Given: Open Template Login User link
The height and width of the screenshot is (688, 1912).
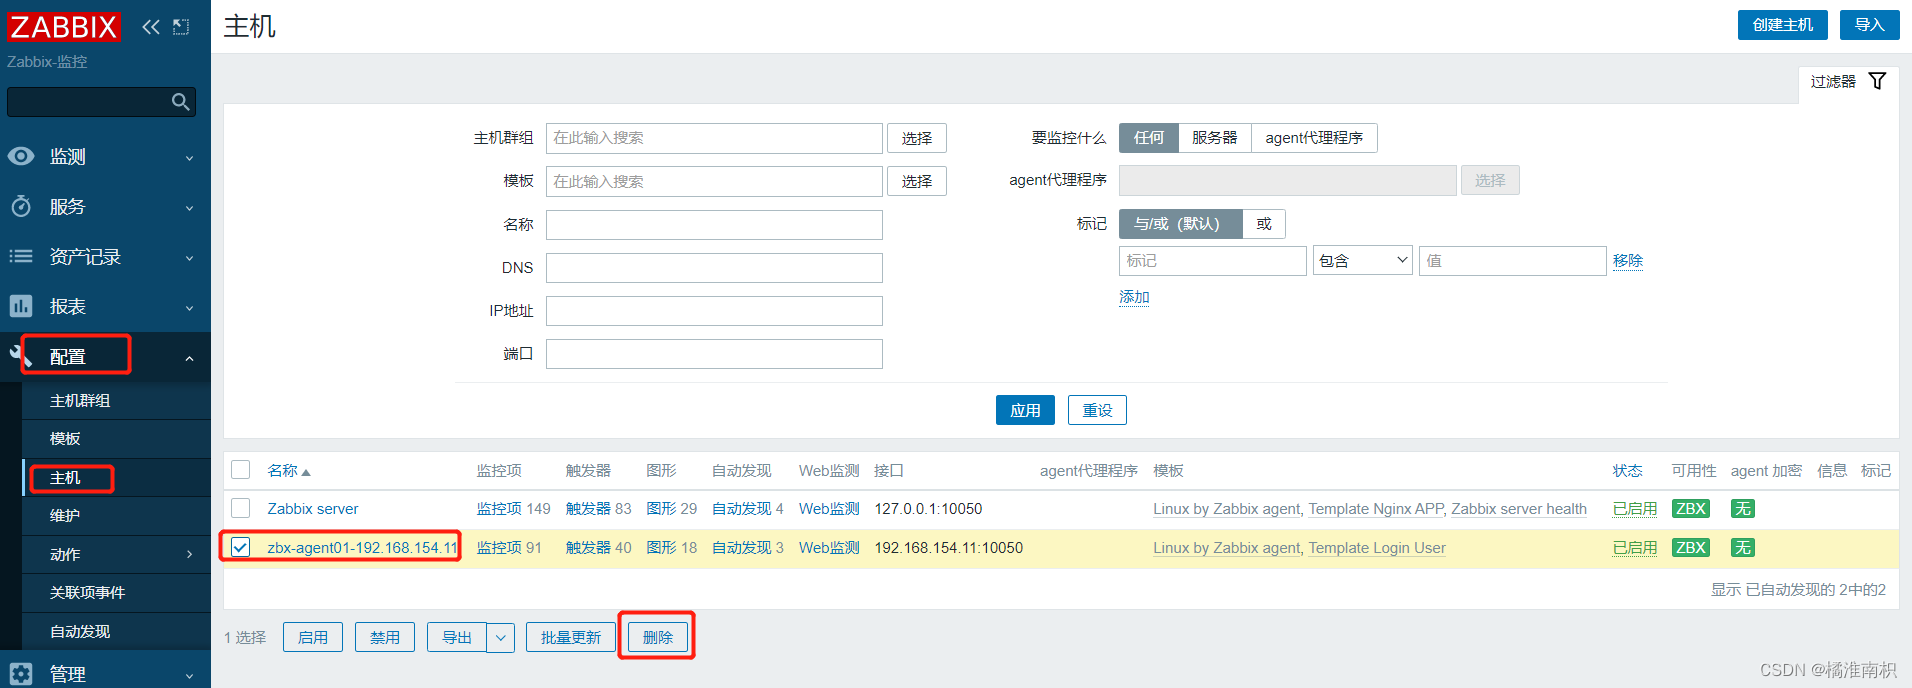Looking at the screenshot, I should point(1377,548).
